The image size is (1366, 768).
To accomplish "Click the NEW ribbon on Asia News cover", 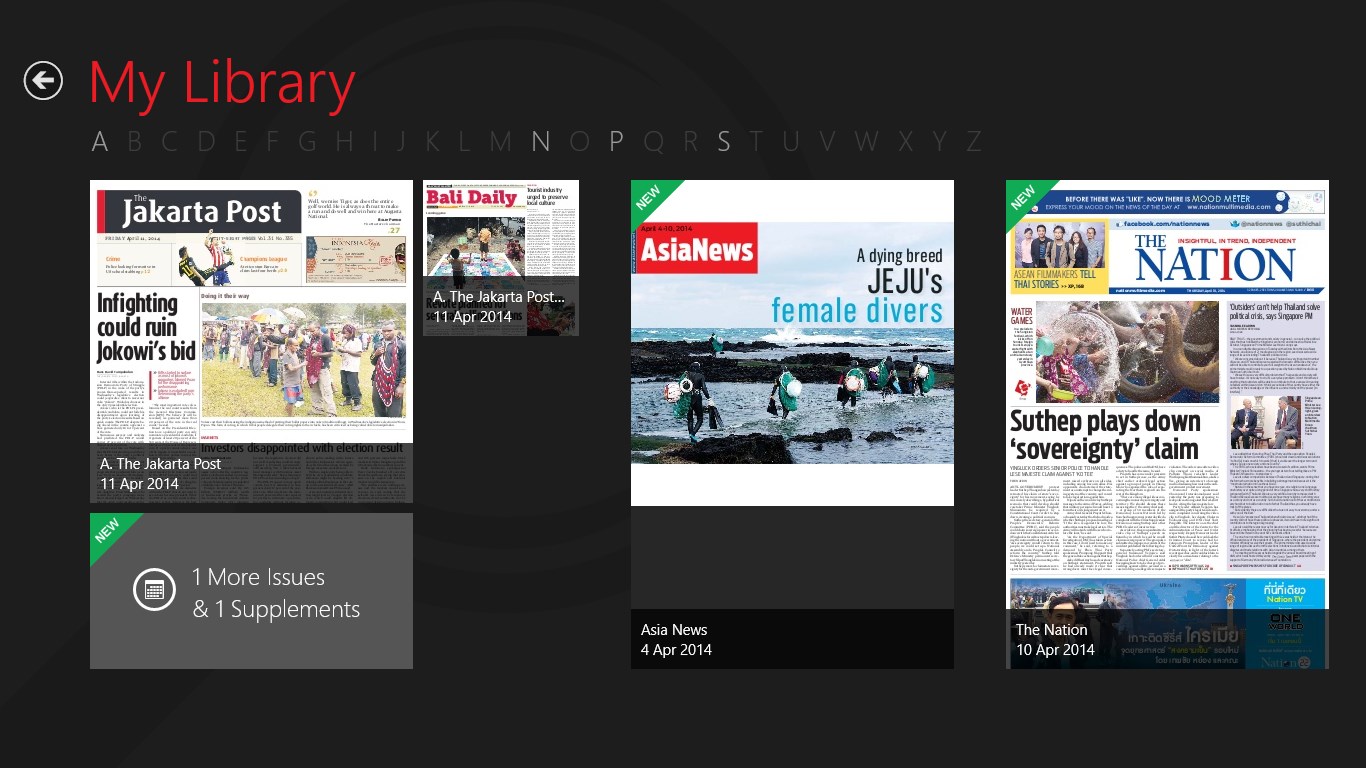I will [648, 197].
